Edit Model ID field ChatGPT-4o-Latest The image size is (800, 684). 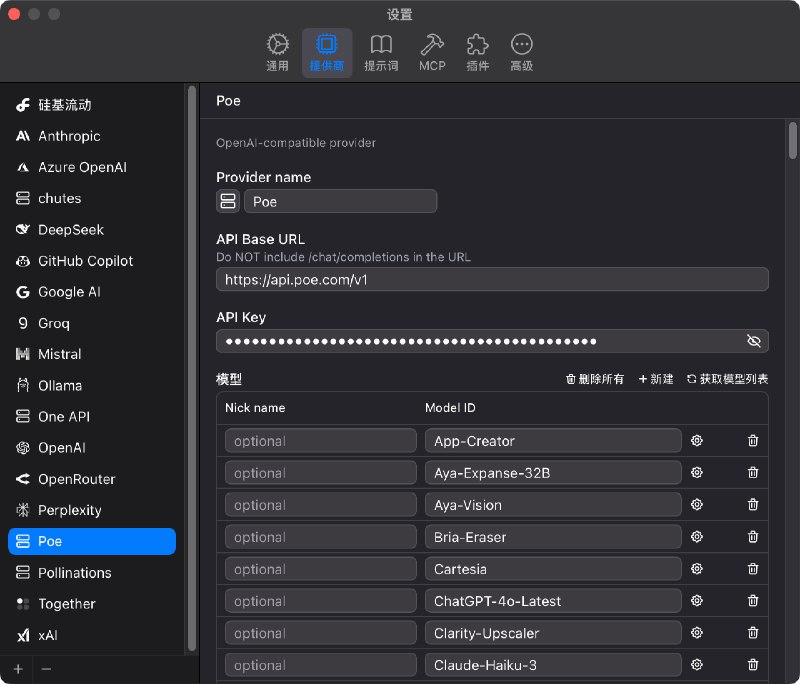coord(553,601)
